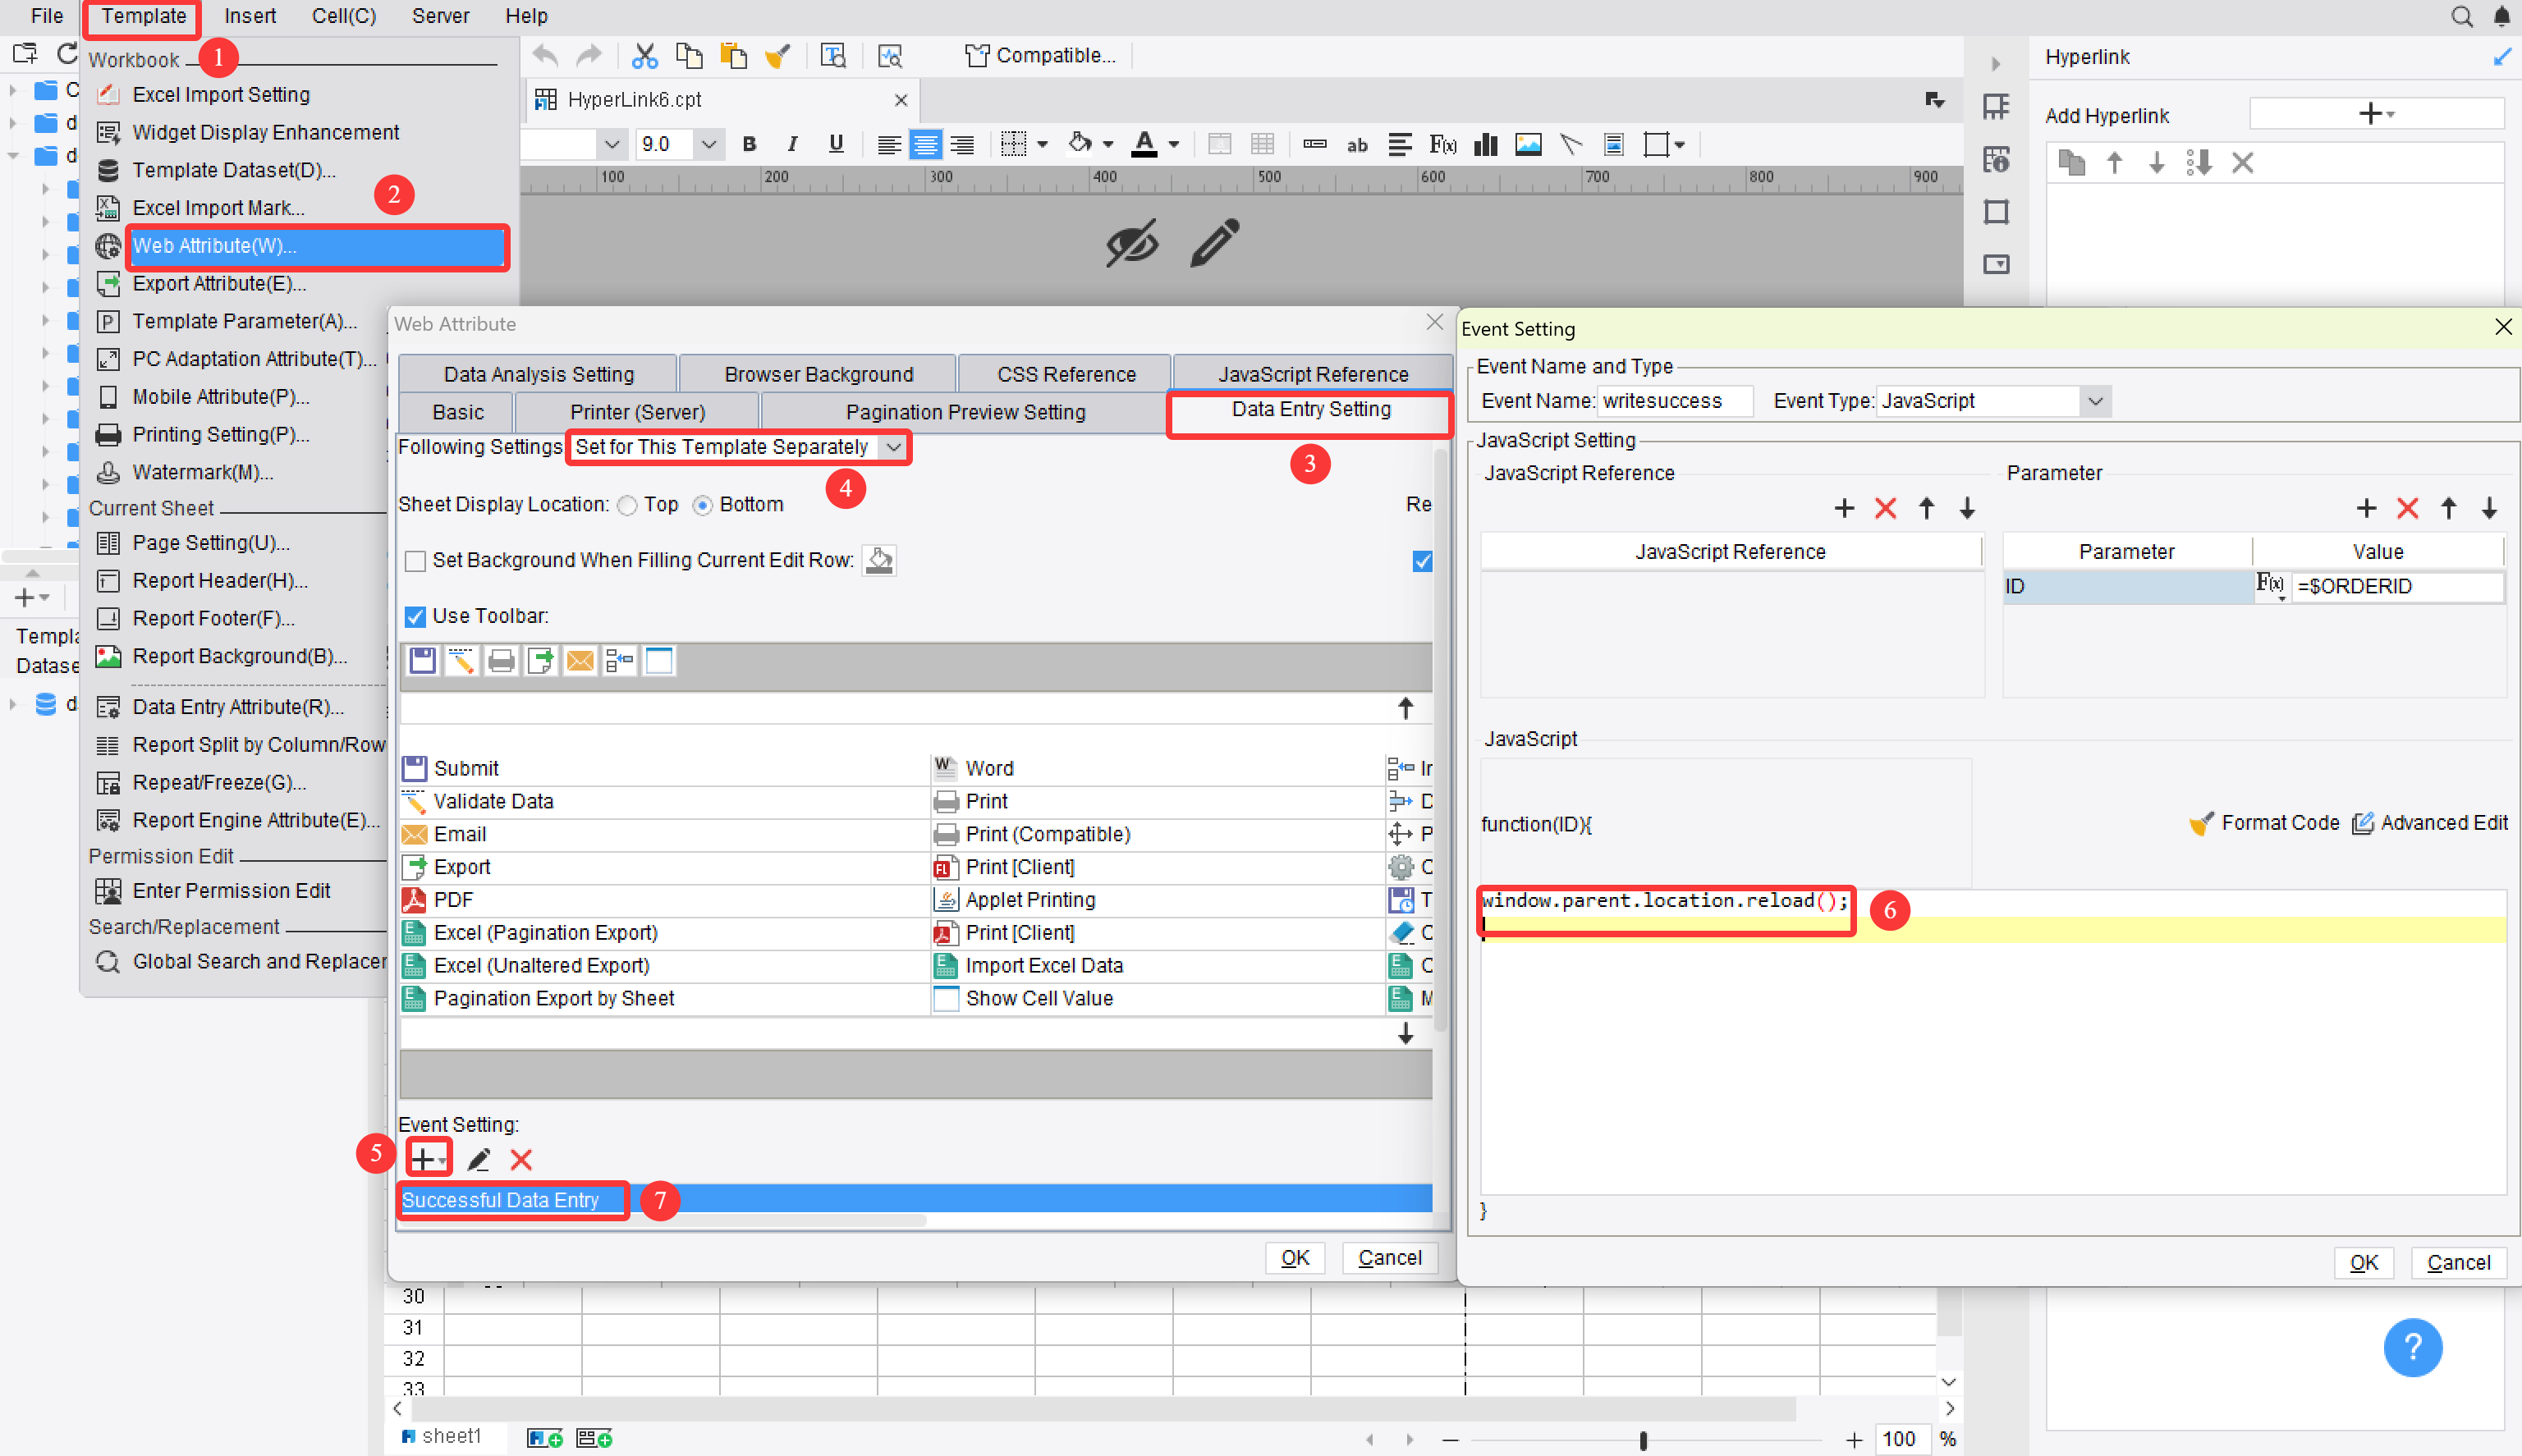Click the Format Painter brush icon
Screen dimensions: 2522x1456
click(777, 56)
